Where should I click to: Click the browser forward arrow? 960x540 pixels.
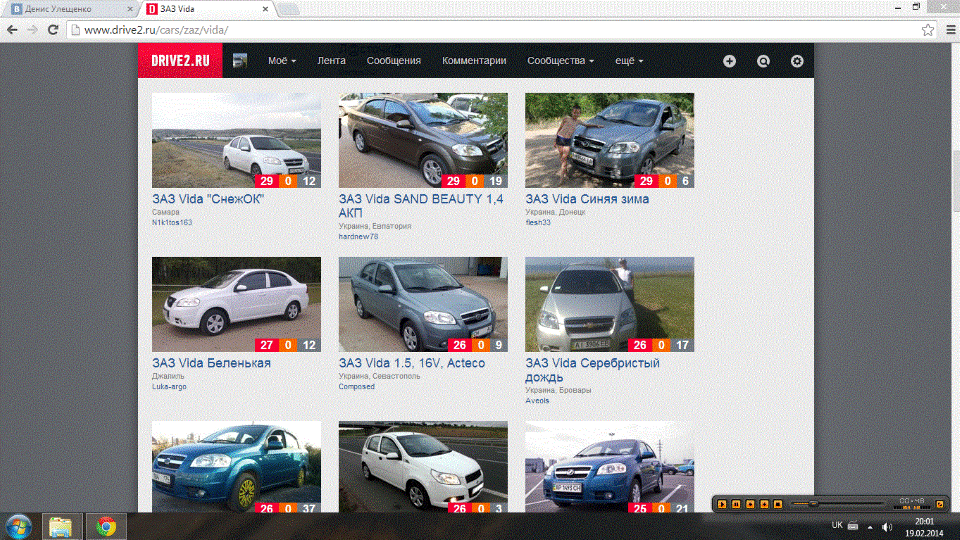pyautogui.click(x=32, y=29)
